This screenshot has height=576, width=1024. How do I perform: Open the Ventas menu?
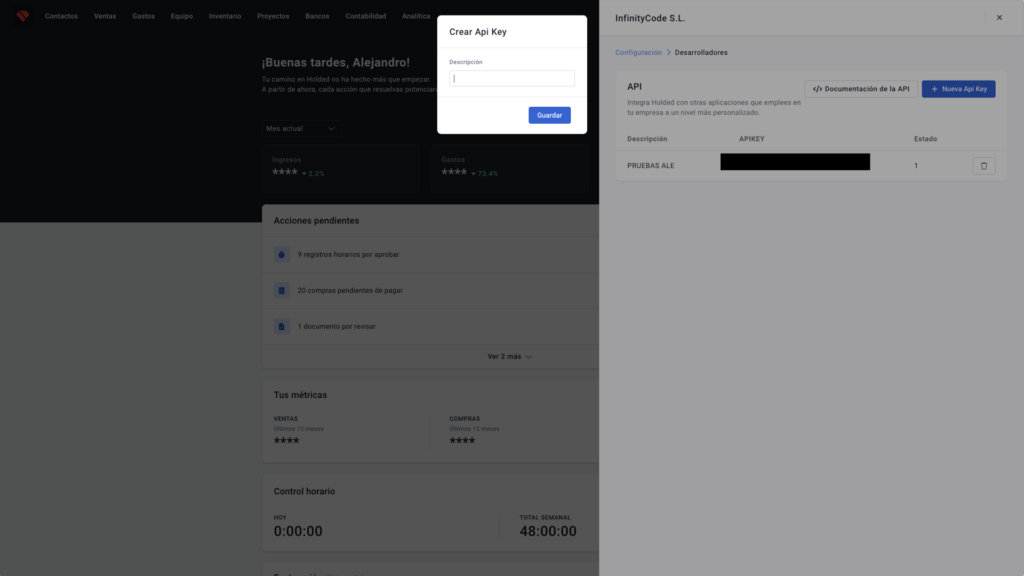point(105,16)
